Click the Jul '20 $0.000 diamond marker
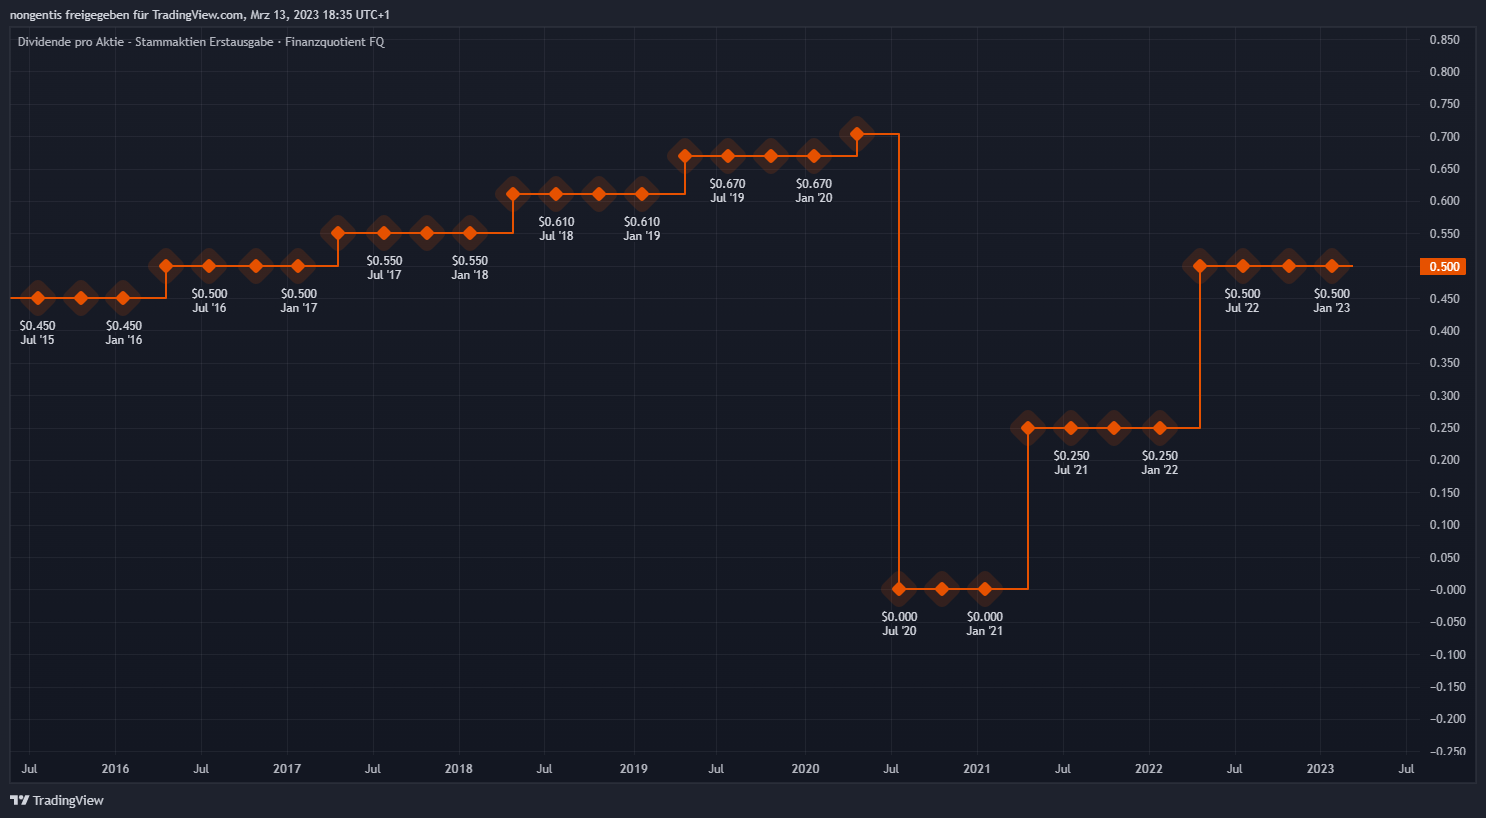Viewport: 1486px width, 818px height. coord(899,589)
